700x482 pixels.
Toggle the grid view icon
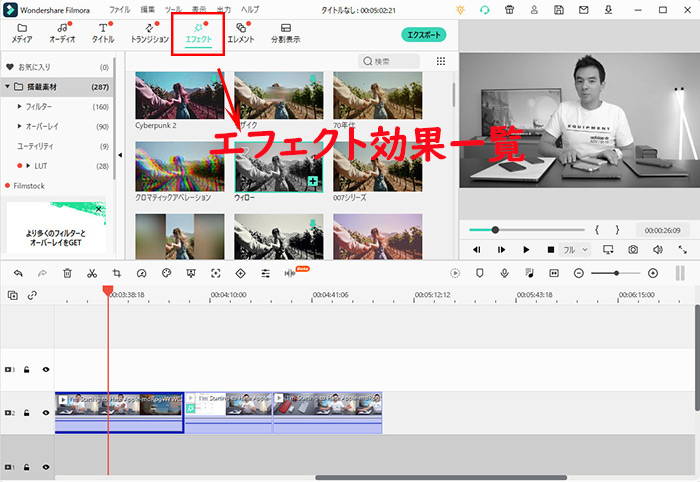coord(441,61)
